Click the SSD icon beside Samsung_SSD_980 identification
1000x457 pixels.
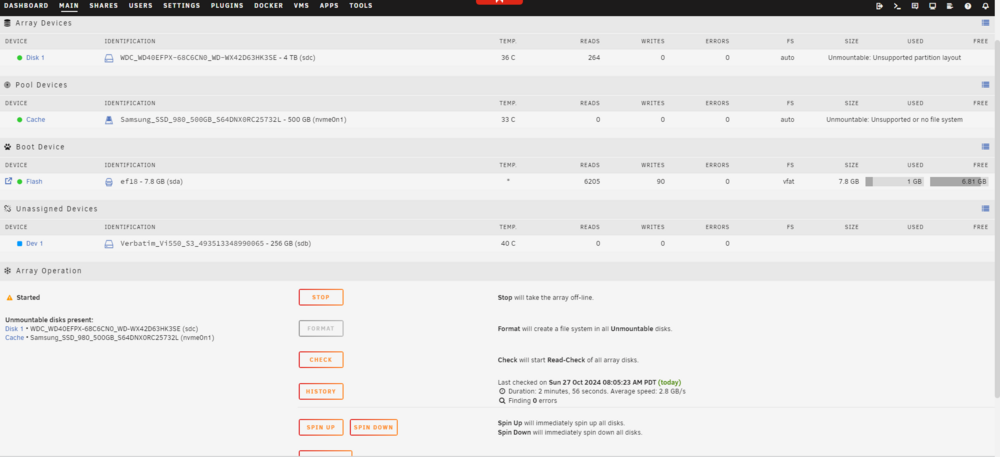[108, 120]
